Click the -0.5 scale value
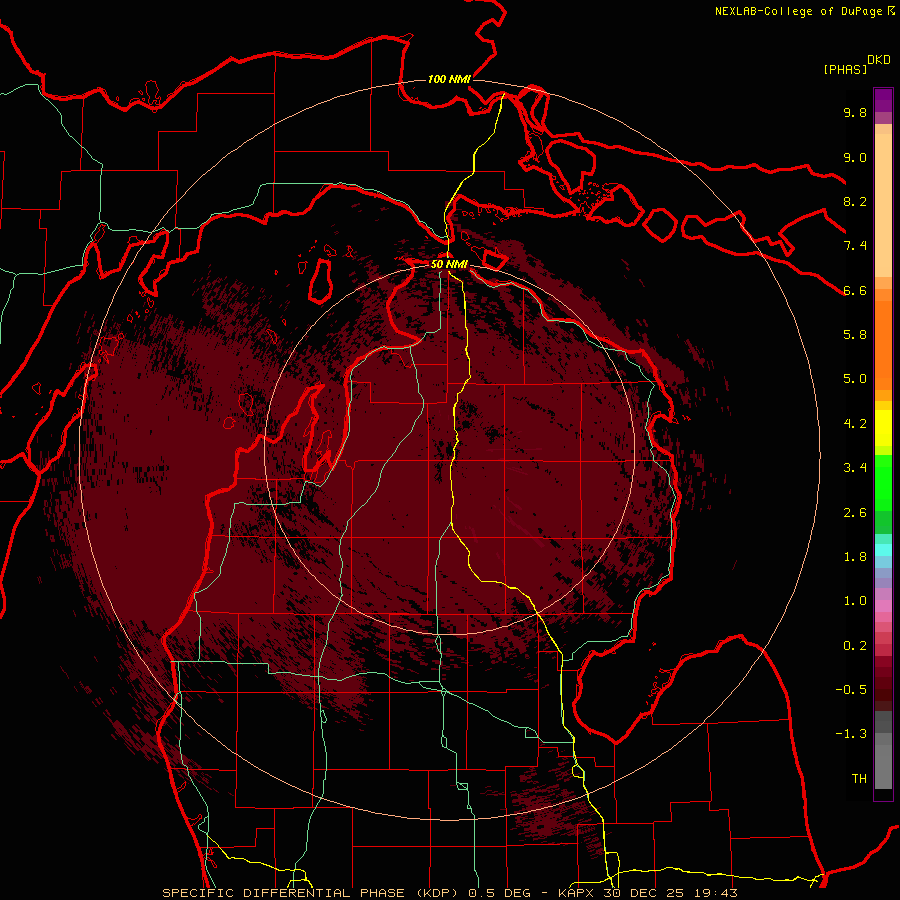This screenshot has width=900, height=900. point(851,690)
